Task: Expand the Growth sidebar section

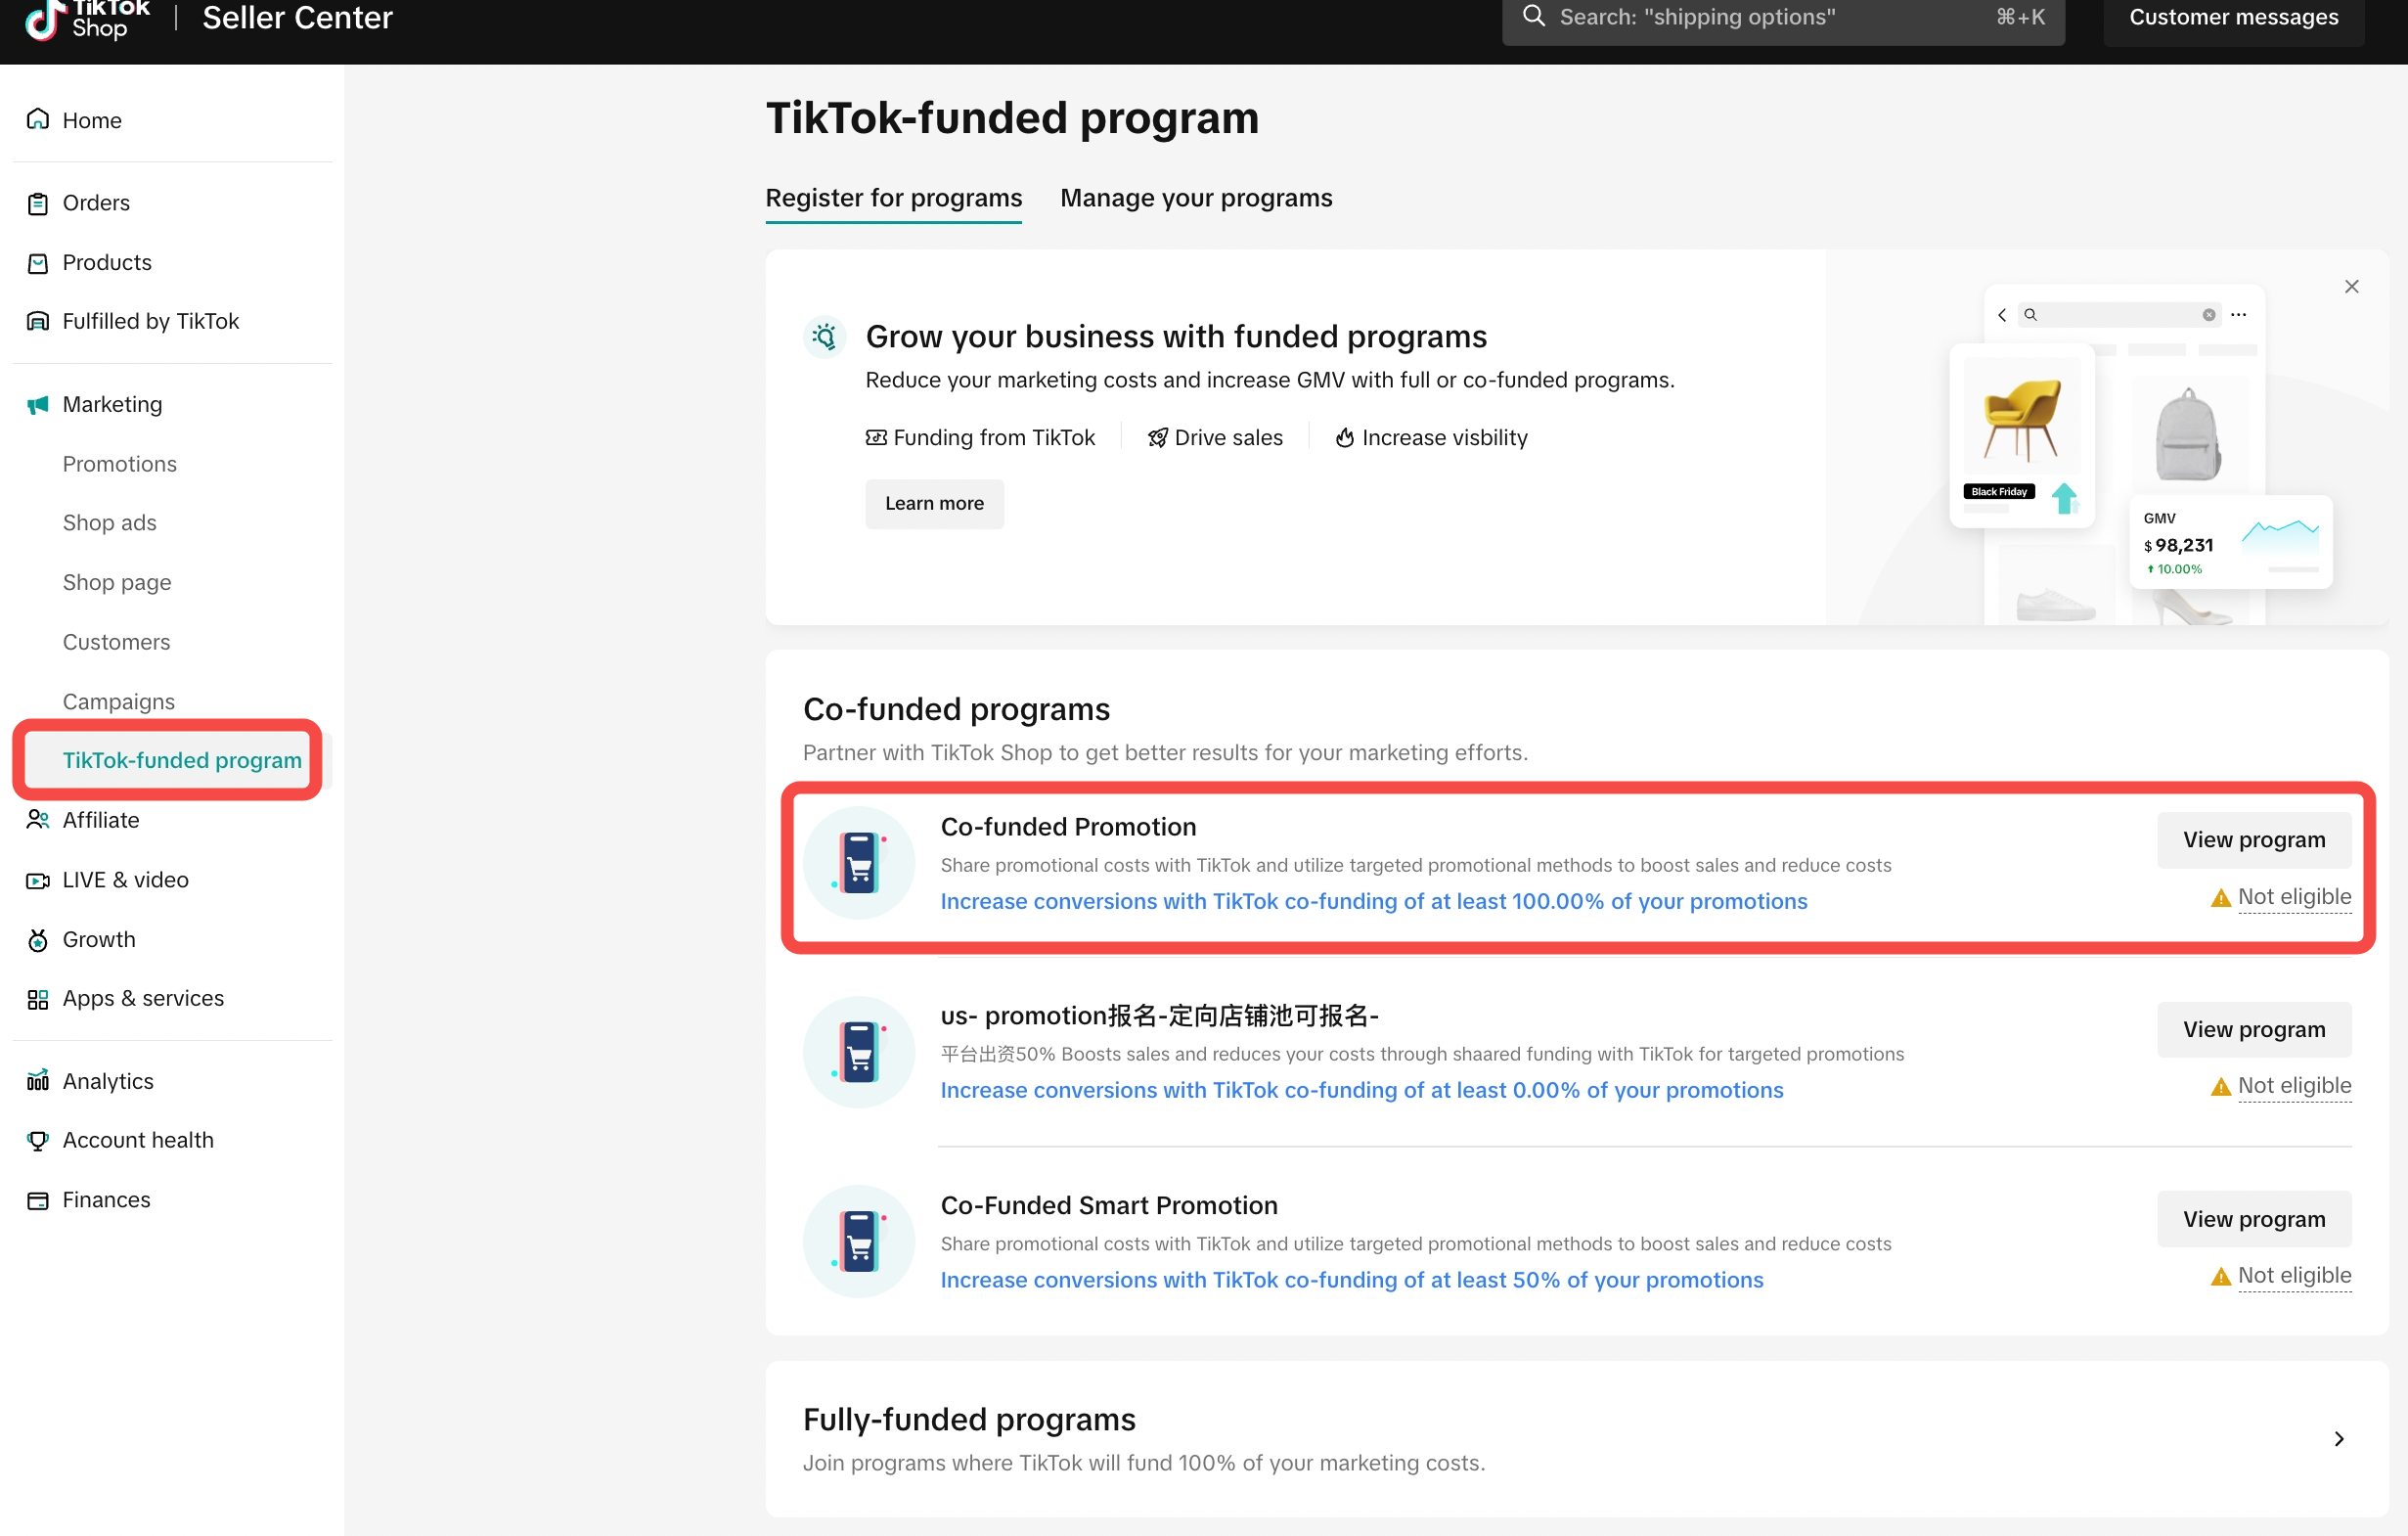Action: pyautogui.click(x=99, y=939)
